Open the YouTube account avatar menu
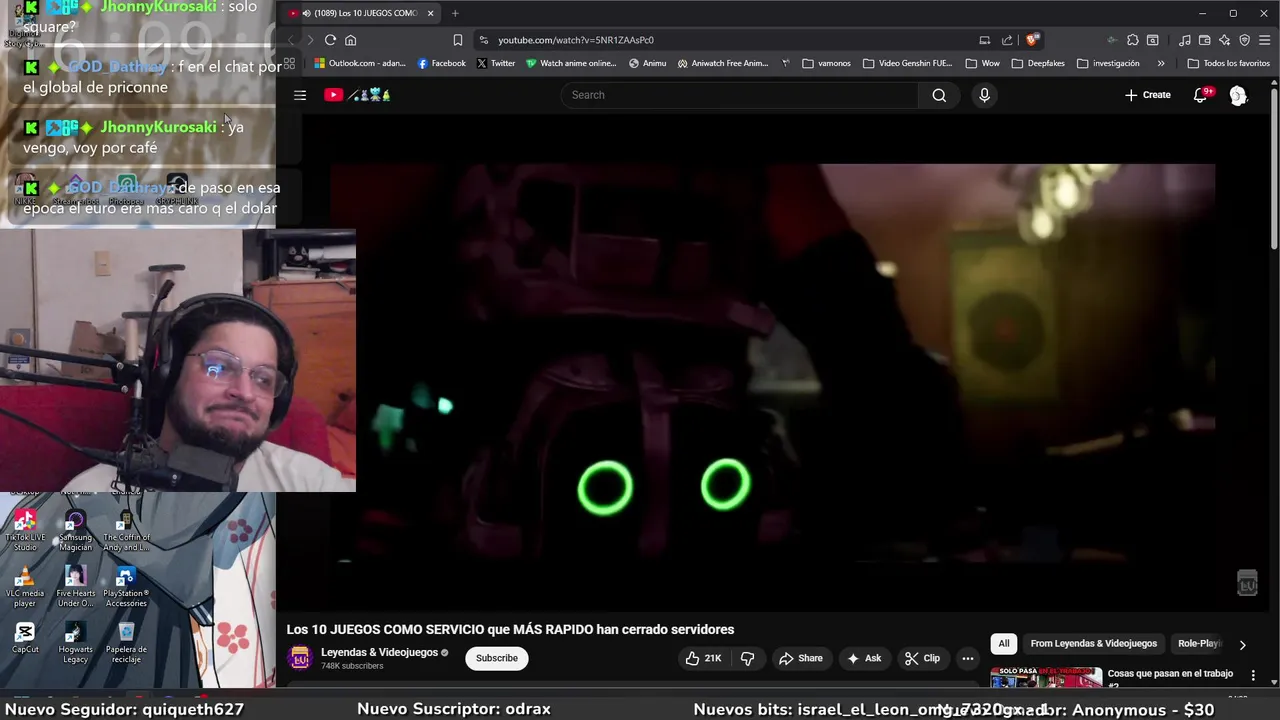 (1238, 95)
